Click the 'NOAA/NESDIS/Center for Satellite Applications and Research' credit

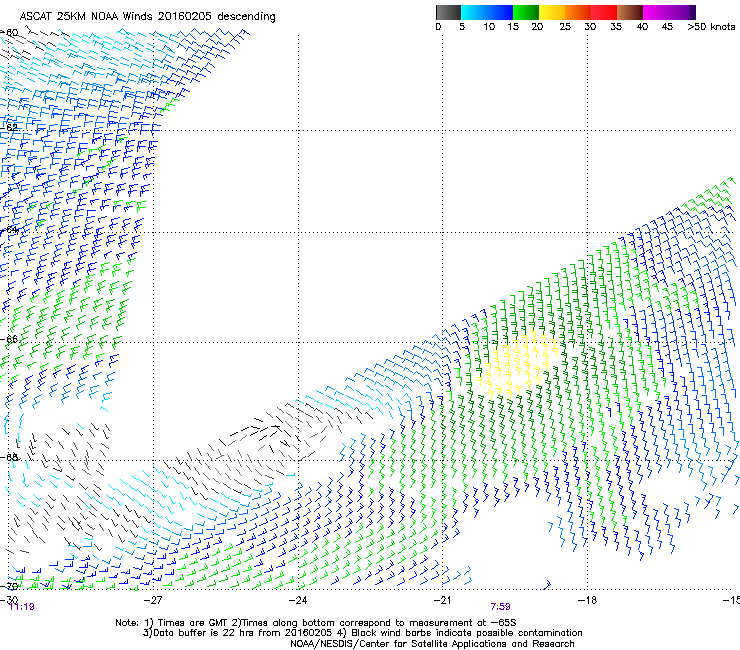(x=432, y=644)
